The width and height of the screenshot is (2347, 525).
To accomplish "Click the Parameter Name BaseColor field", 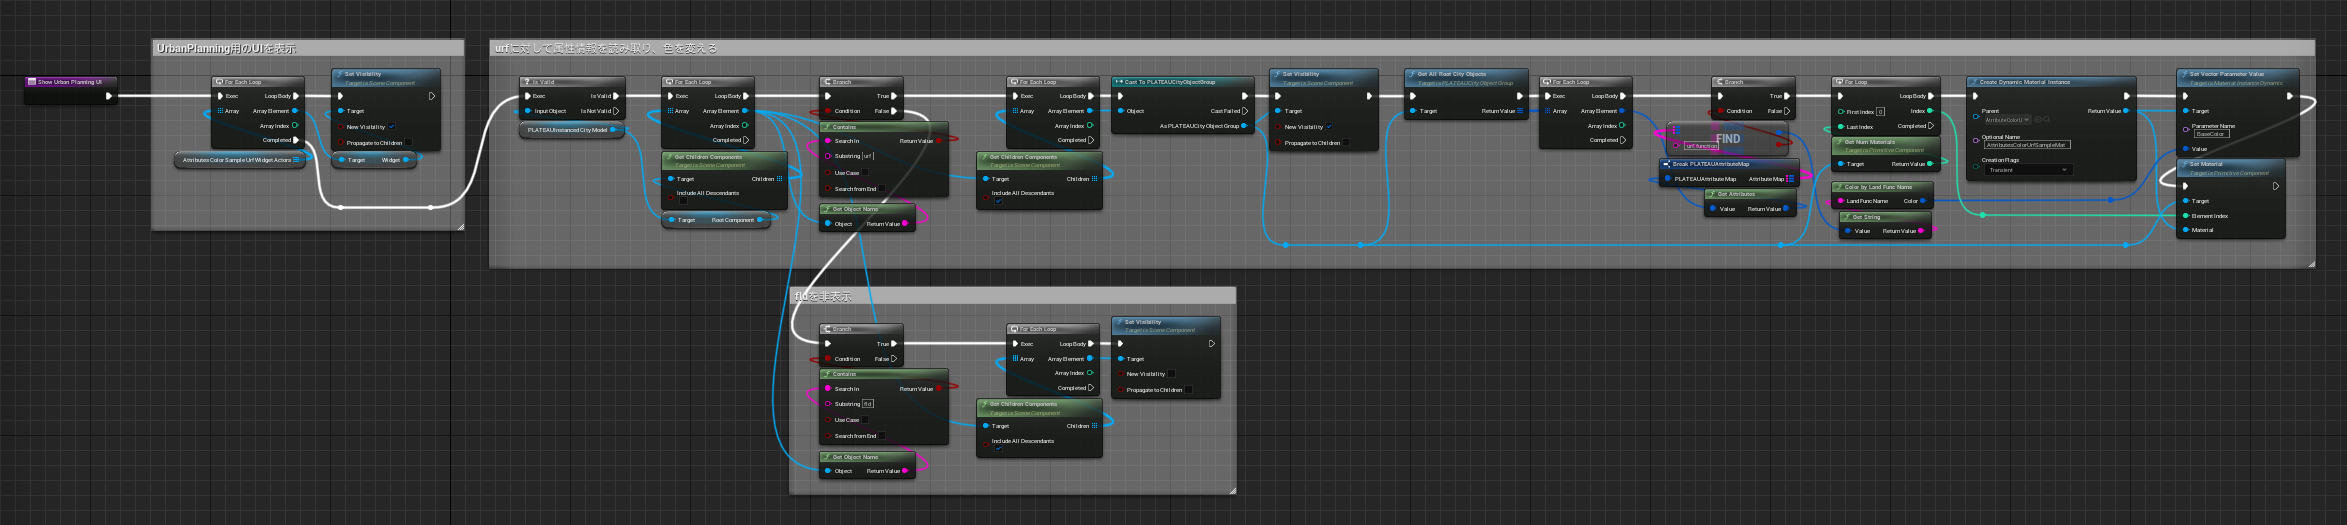I will (x=2211, y=134).
